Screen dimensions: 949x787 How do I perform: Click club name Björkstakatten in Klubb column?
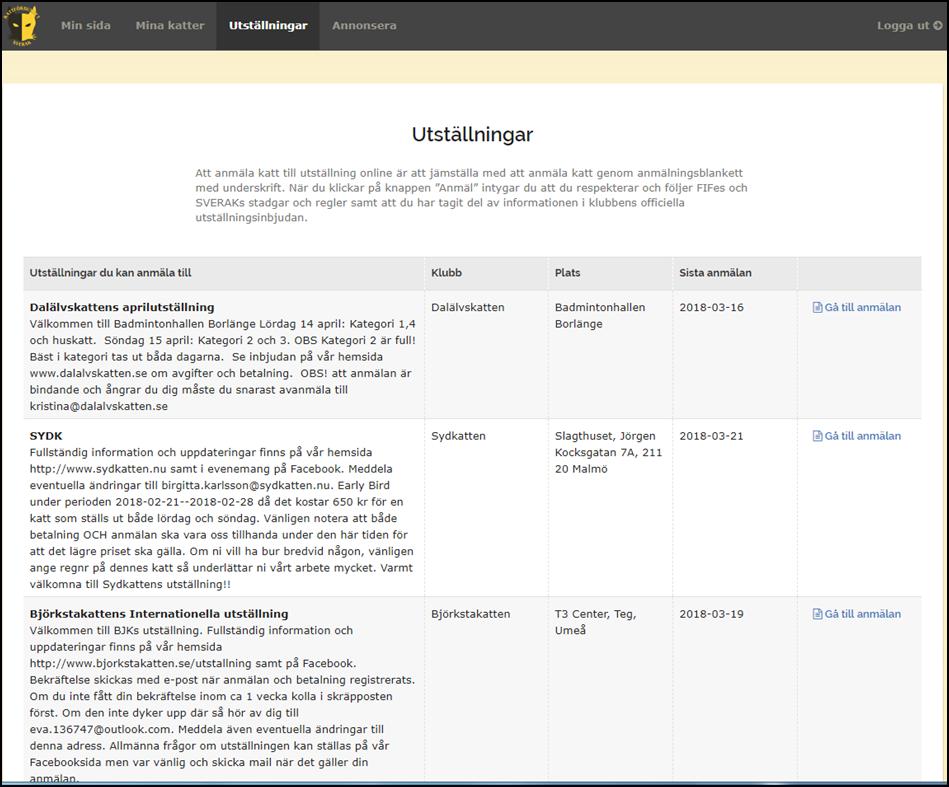coord(471,614)
